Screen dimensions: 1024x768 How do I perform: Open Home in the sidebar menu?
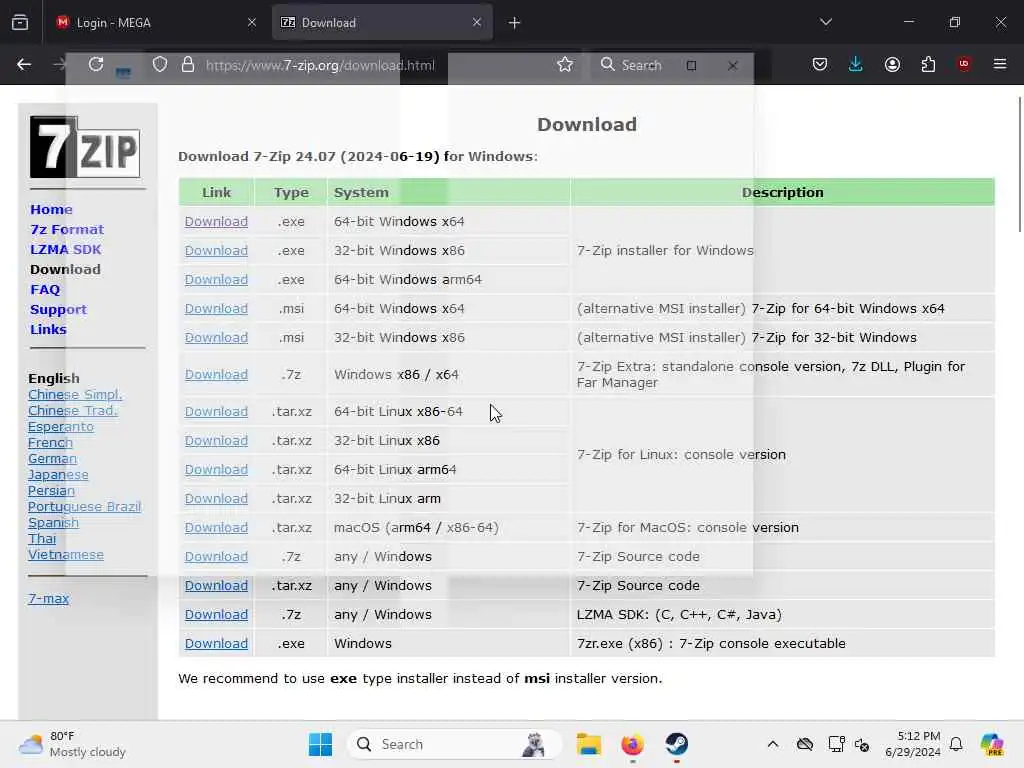click(x=51, y=210)
